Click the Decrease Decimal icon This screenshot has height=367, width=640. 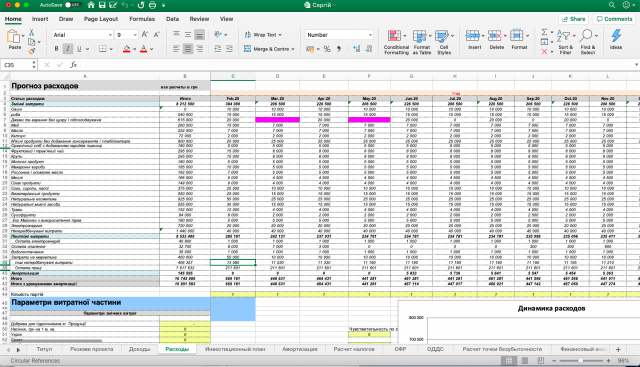[369, 49]
